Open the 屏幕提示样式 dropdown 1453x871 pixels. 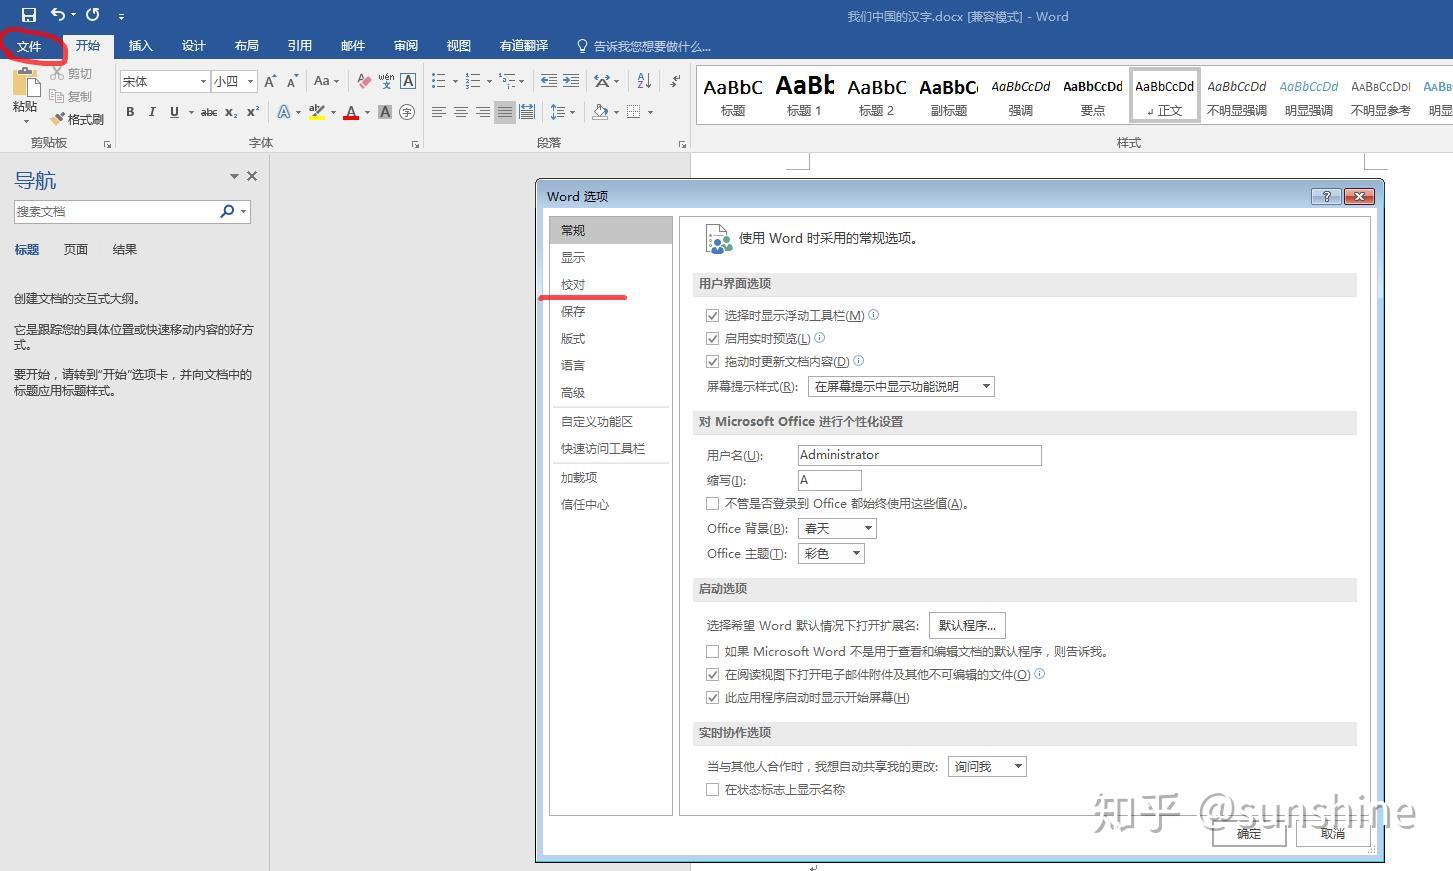tap(901, 386)
